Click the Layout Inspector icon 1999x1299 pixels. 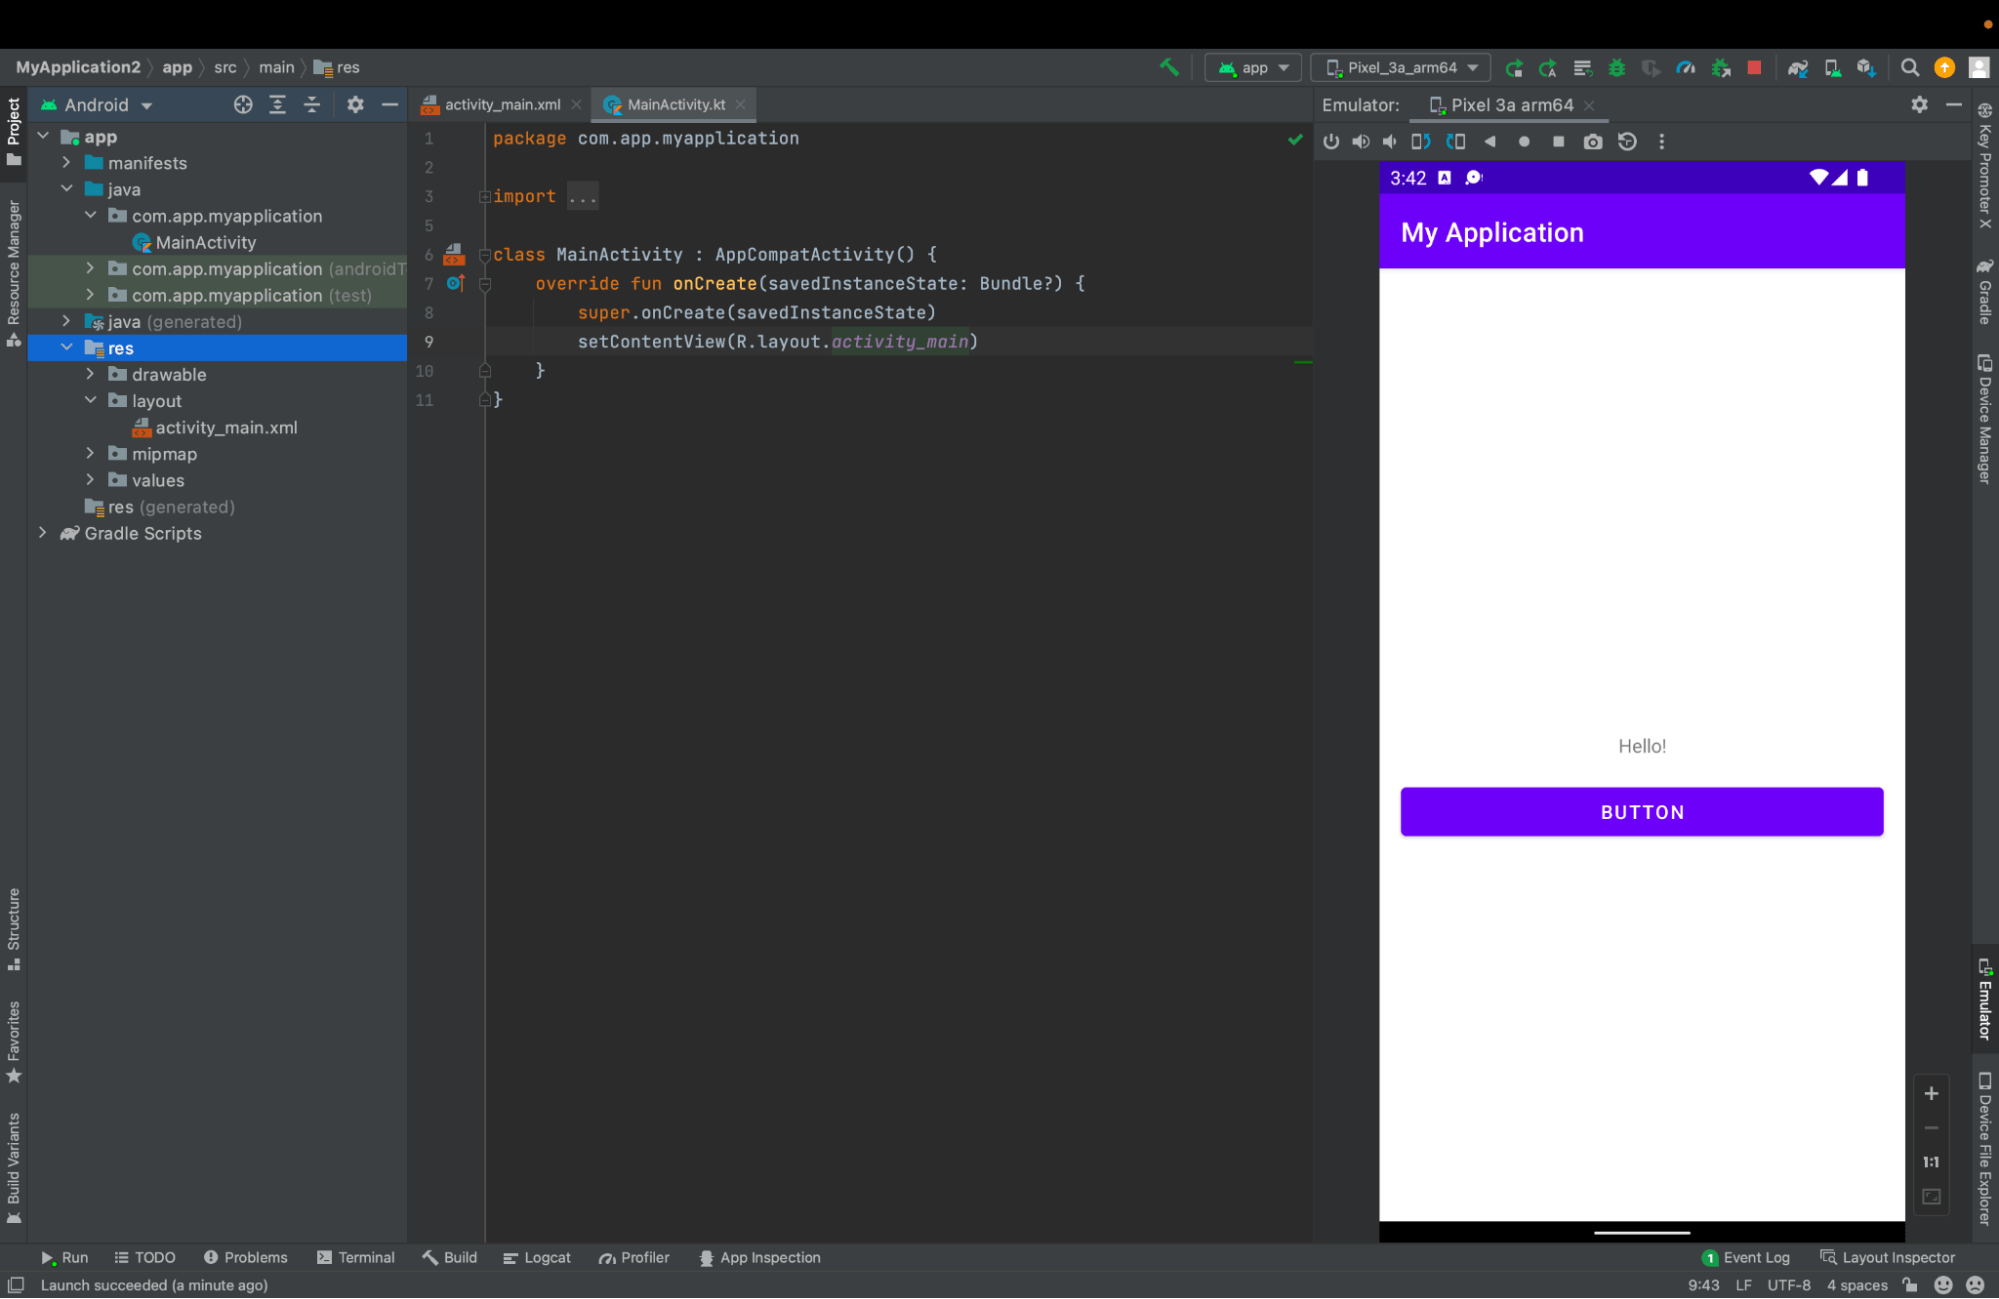point(1827,1257)
